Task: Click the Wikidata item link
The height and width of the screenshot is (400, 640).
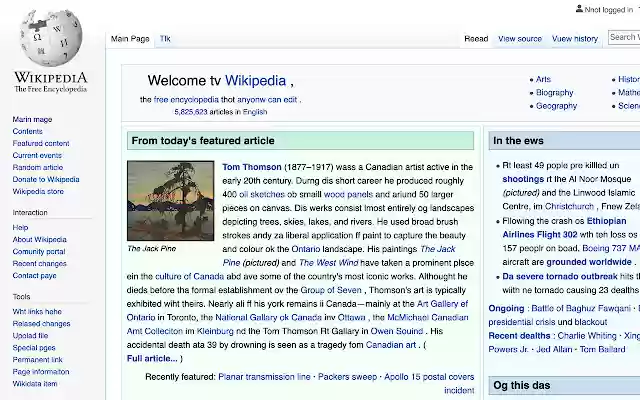Action: tap(35, 384)
